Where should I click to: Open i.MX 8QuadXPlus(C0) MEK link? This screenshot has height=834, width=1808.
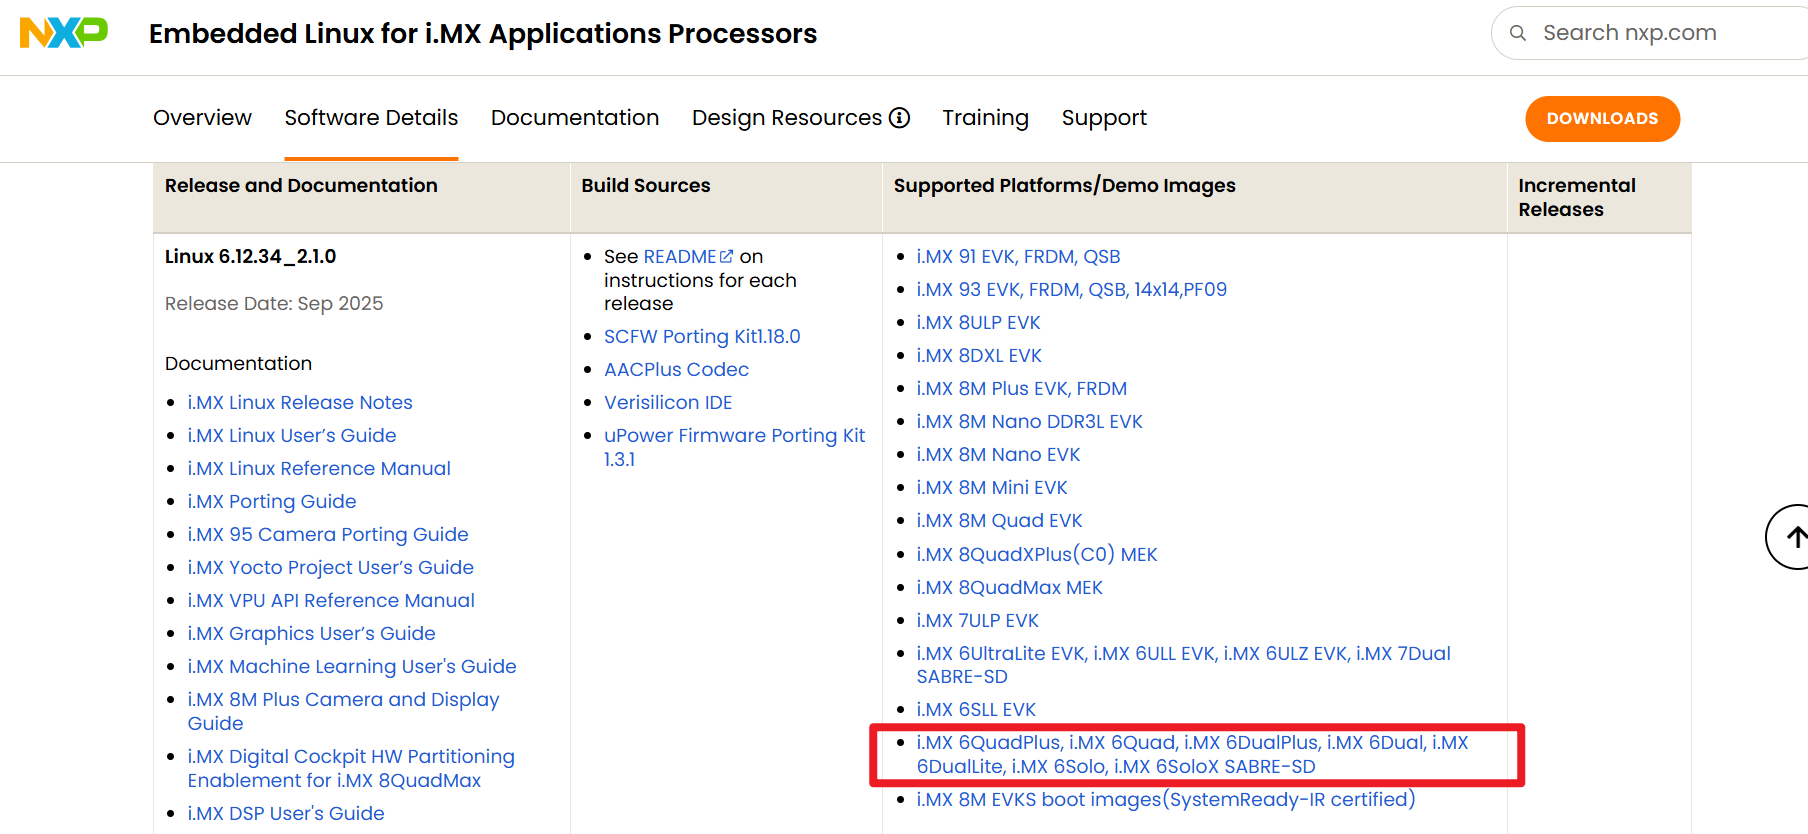tap(1037, 554)
